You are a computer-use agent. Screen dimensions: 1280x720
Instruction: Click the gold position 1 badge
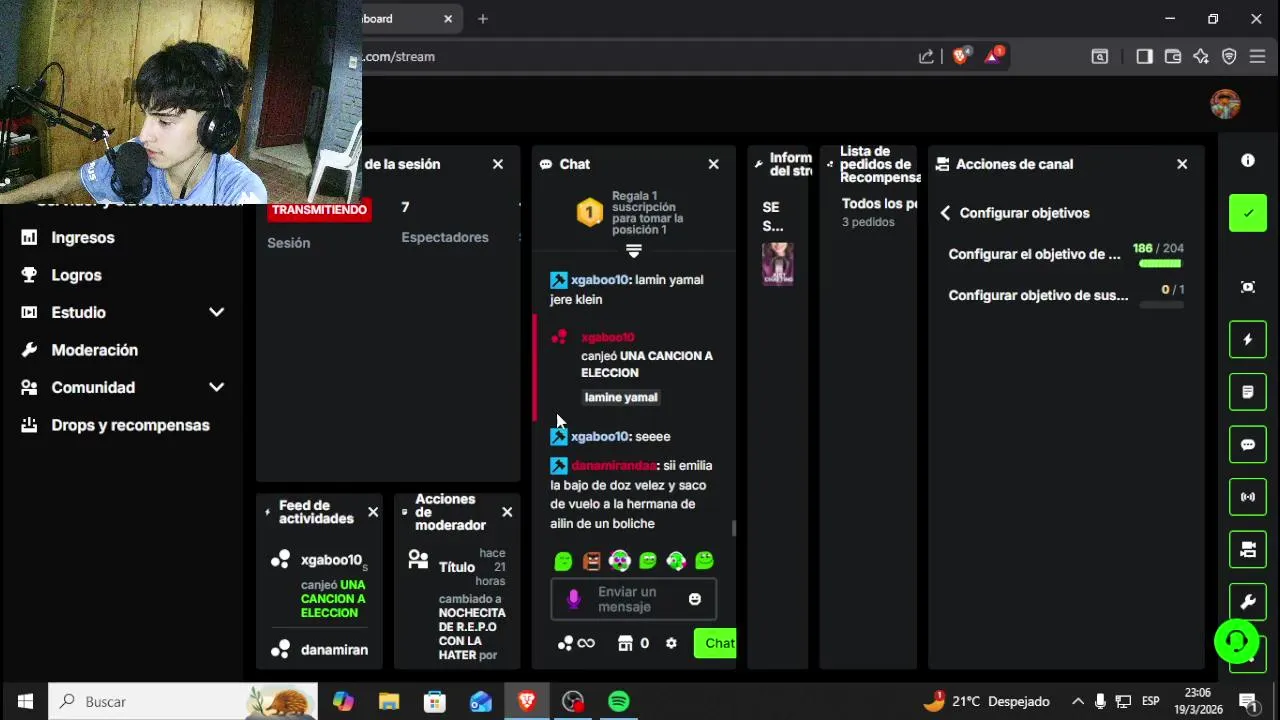click(589, 212)
